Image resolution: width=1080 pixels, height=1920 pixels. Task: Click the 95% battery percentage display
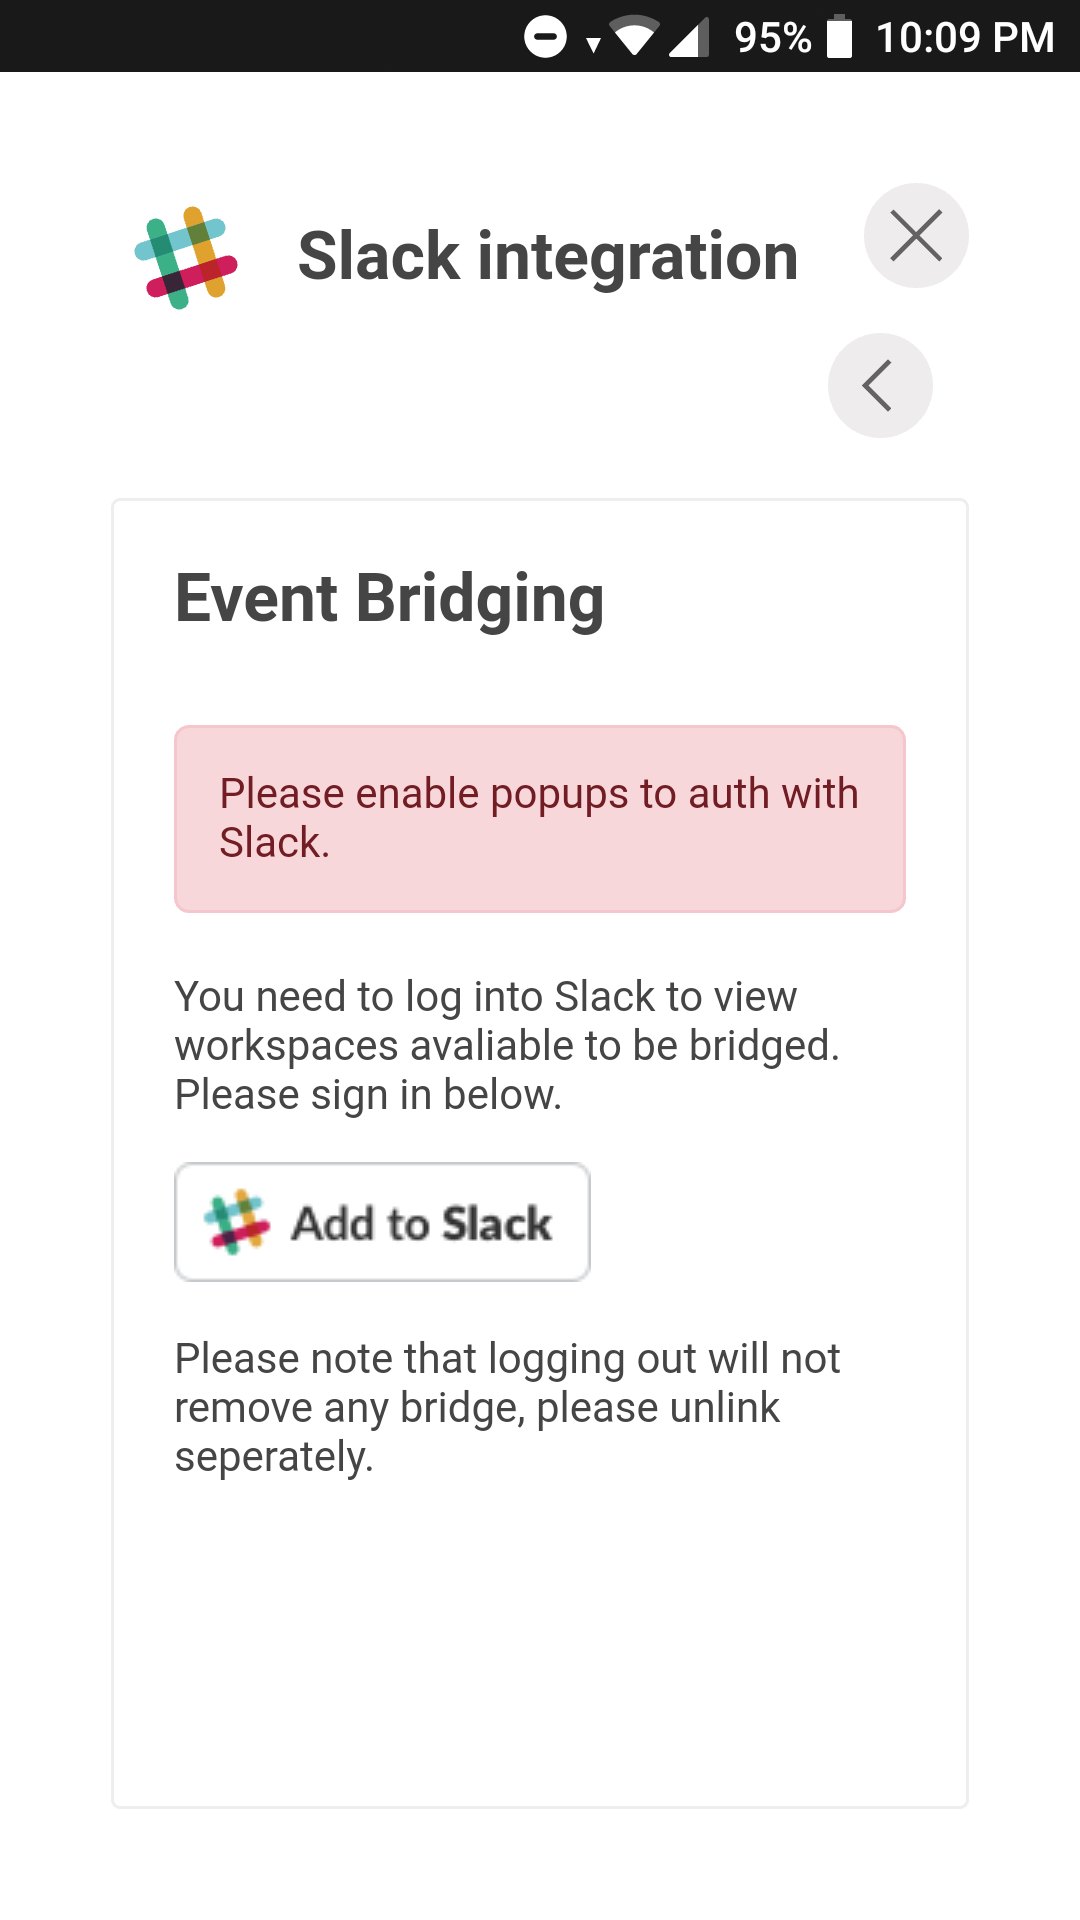(x=773, y=36)
